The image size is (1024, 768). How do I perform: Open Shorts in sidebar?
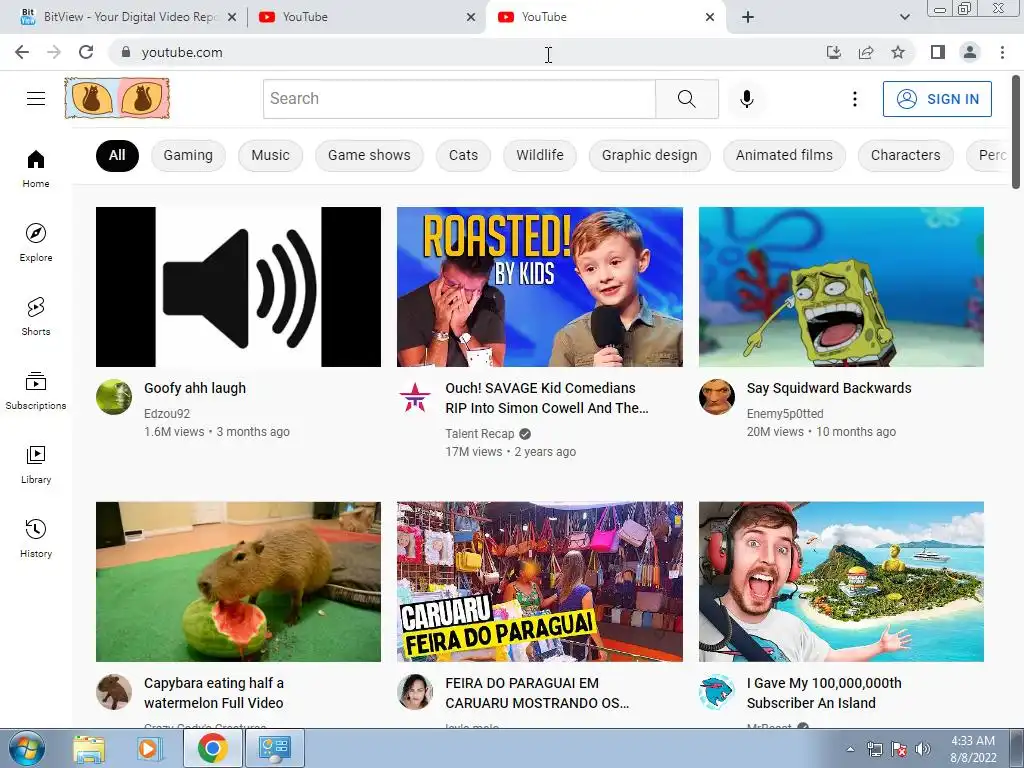point(36,317)
